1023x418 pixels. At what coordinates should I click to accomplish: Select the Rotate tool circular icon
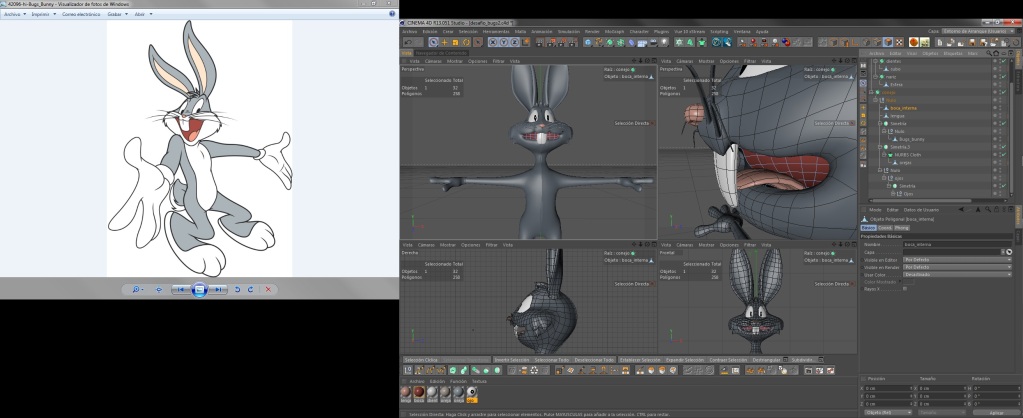(466, 42)
